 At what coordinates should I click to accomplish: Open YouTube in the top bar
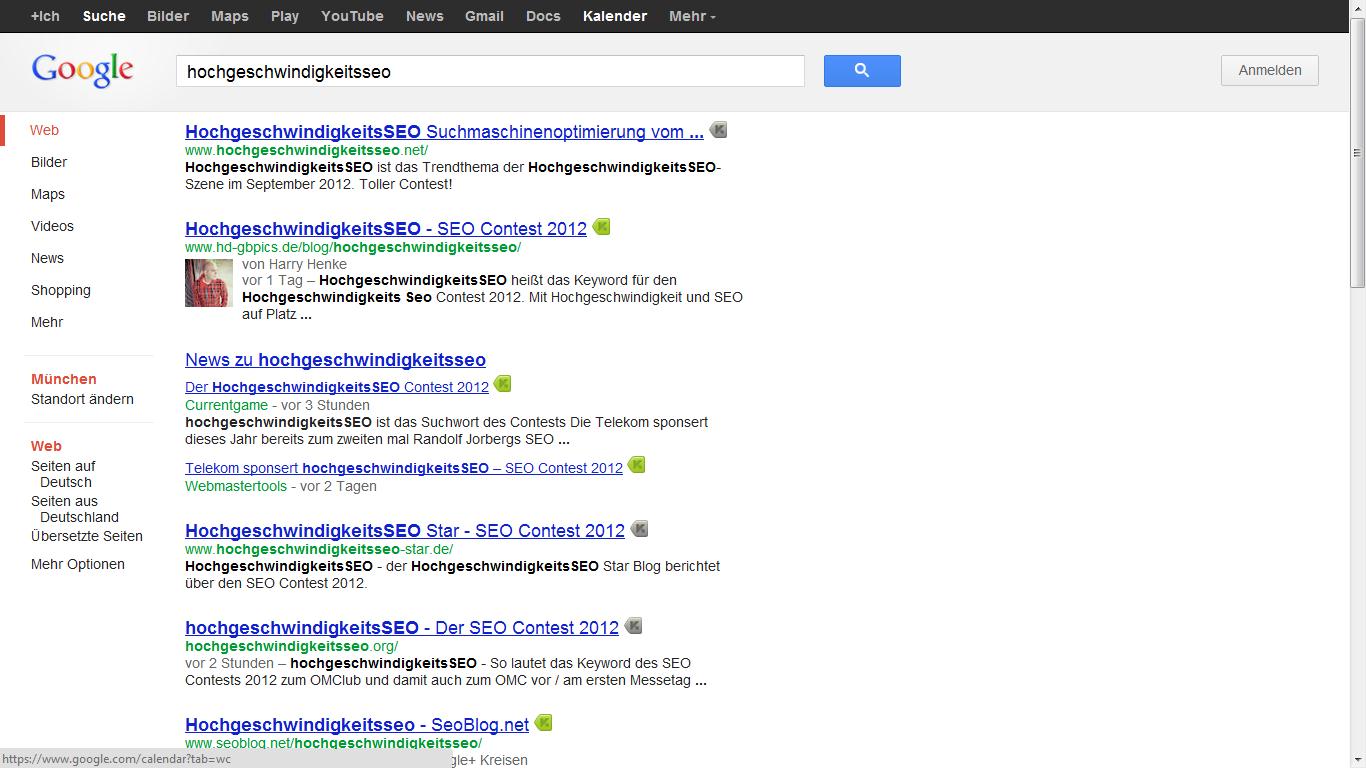352,16
